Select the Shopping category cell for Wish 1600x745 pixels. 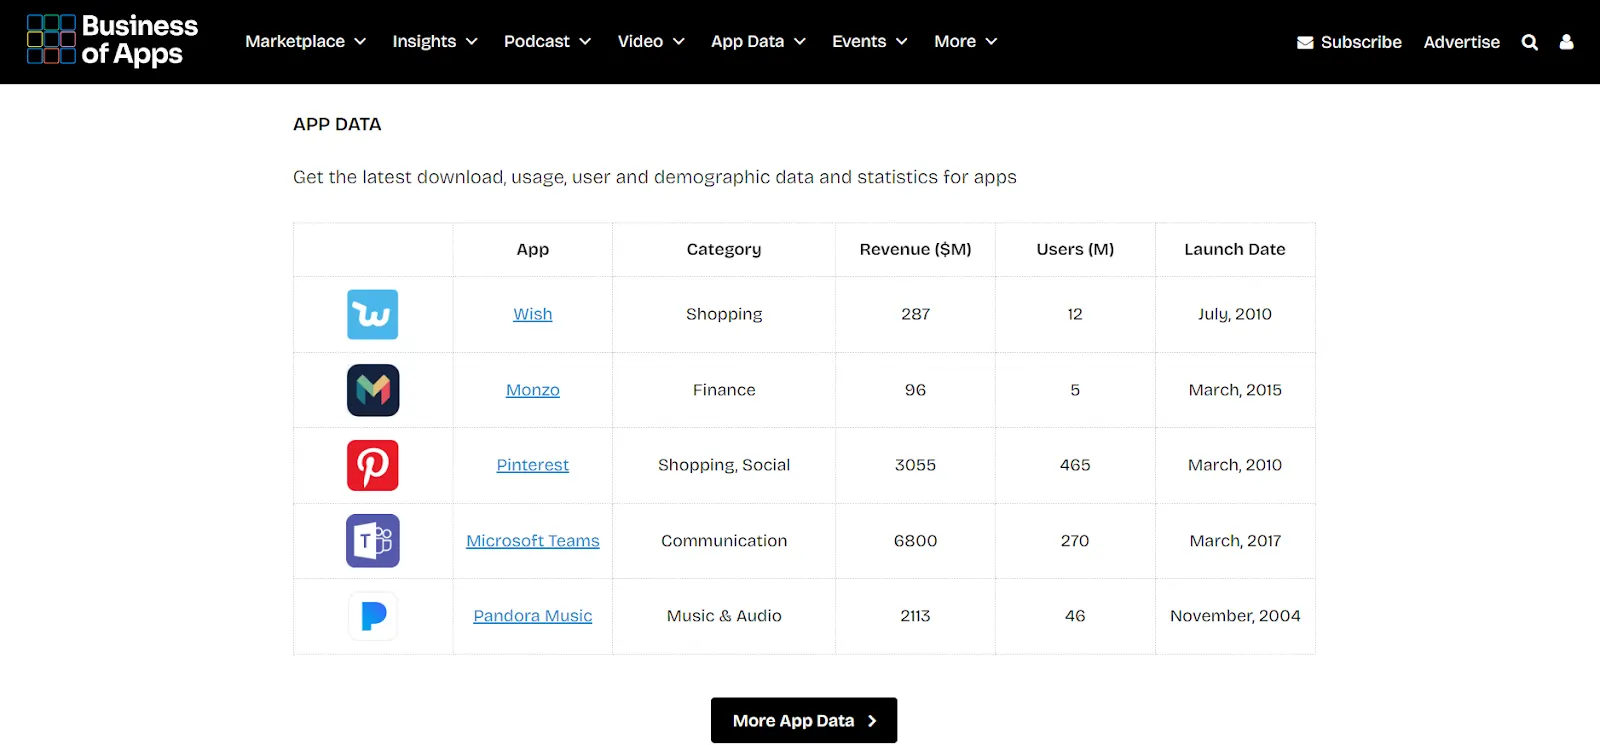[x=724, y=314]
